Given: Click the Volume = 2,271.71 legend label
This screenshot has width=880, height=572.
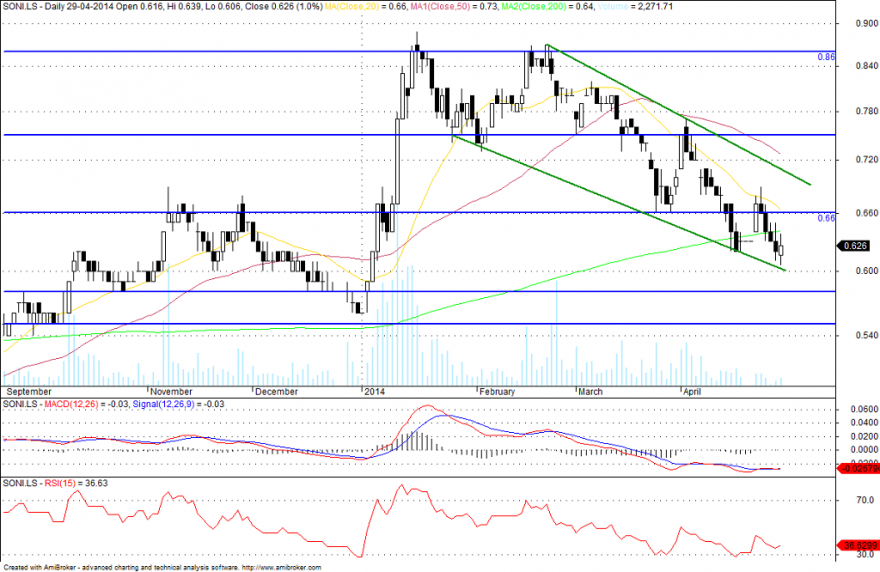Looking at the screenshot, I should [x=636, y=7].
